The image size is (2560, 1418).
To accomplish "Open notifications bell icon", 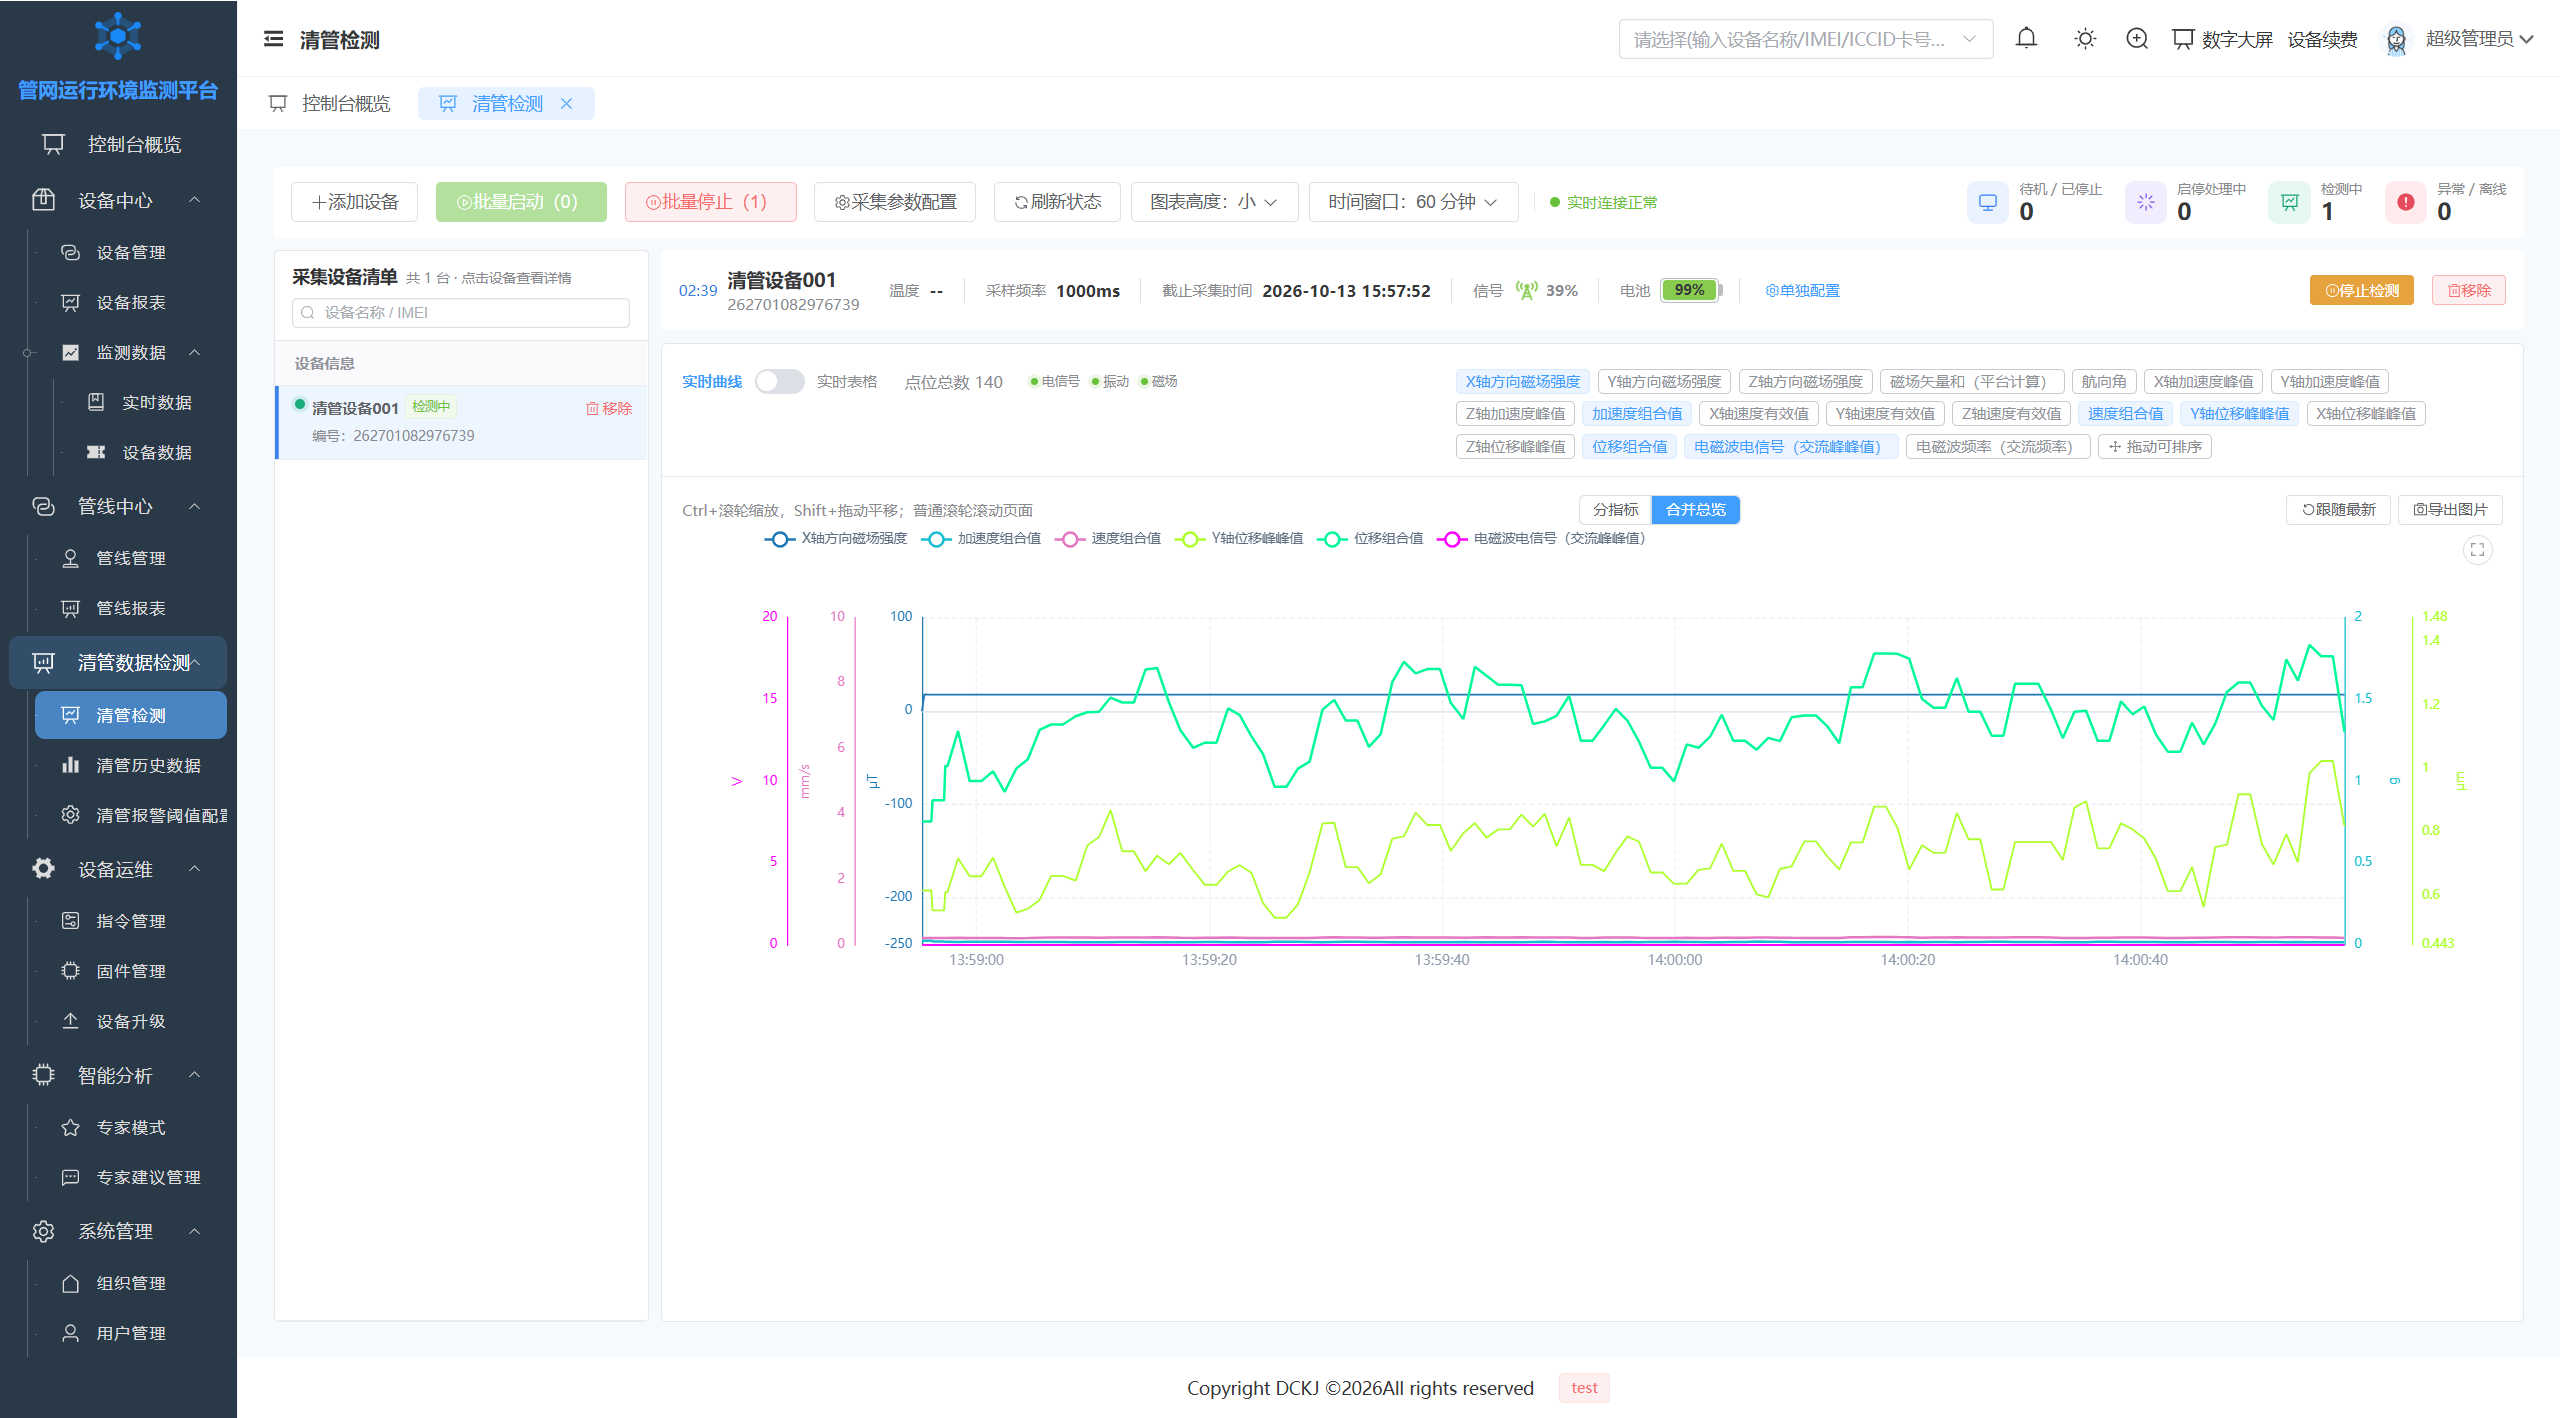I will [2026, 39].
